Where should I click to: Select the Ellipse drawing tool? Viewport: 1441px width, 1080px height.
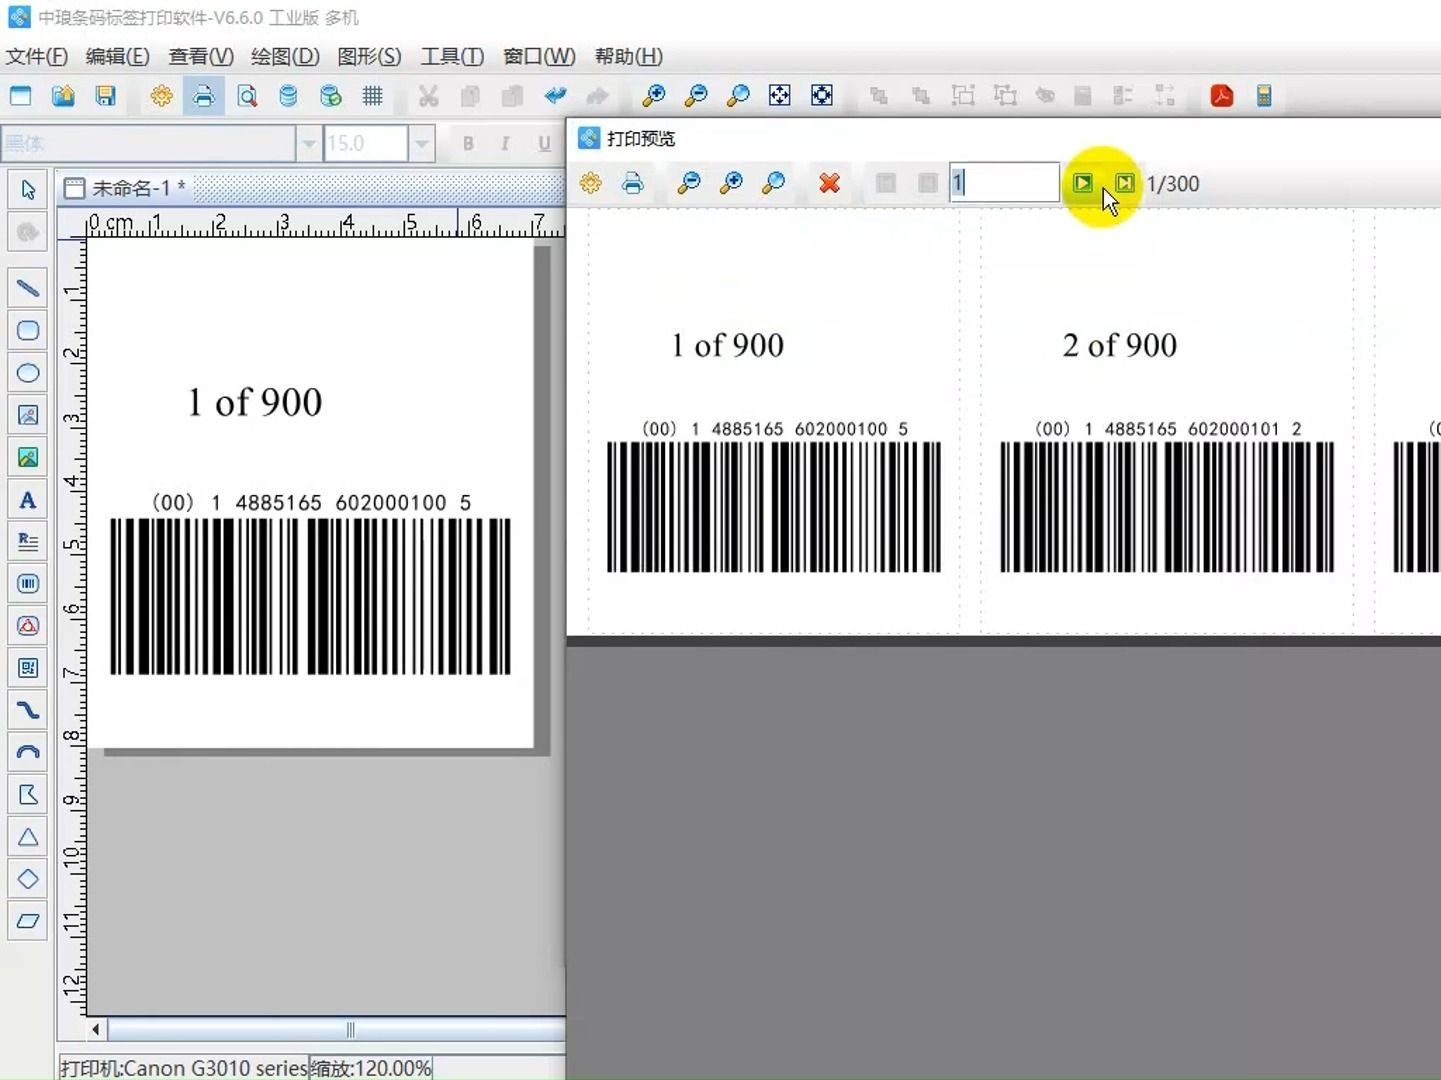28,373
